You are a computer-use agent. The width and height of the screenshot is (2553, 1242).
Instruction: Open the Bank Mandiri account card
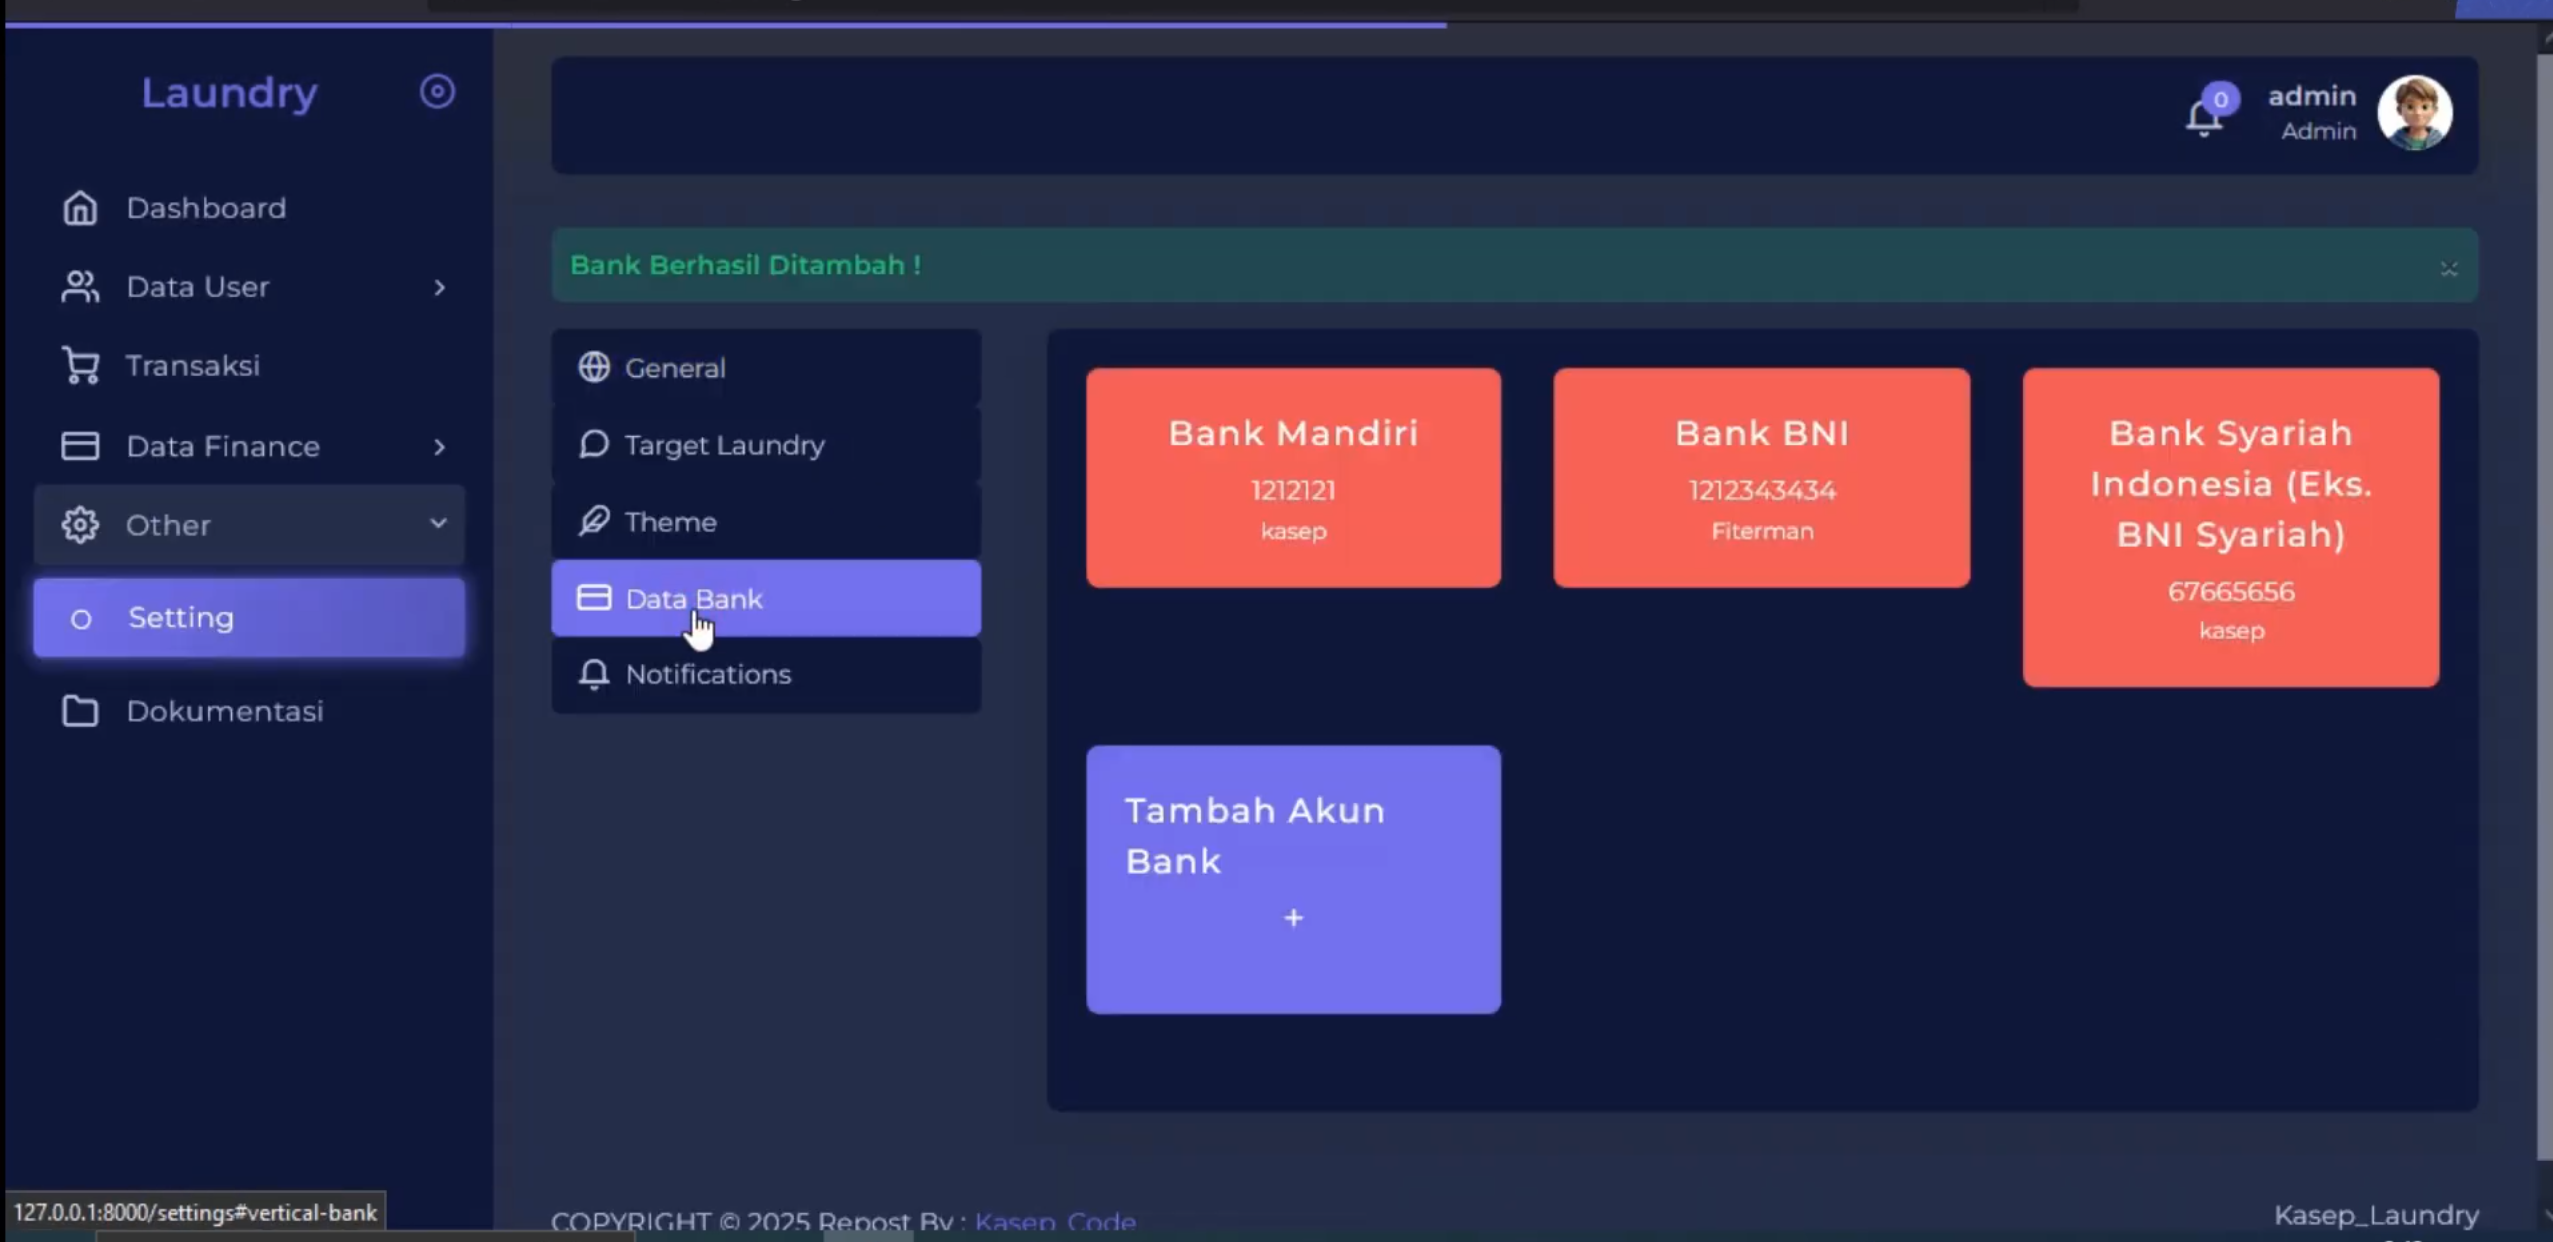tap(1293, 478)
